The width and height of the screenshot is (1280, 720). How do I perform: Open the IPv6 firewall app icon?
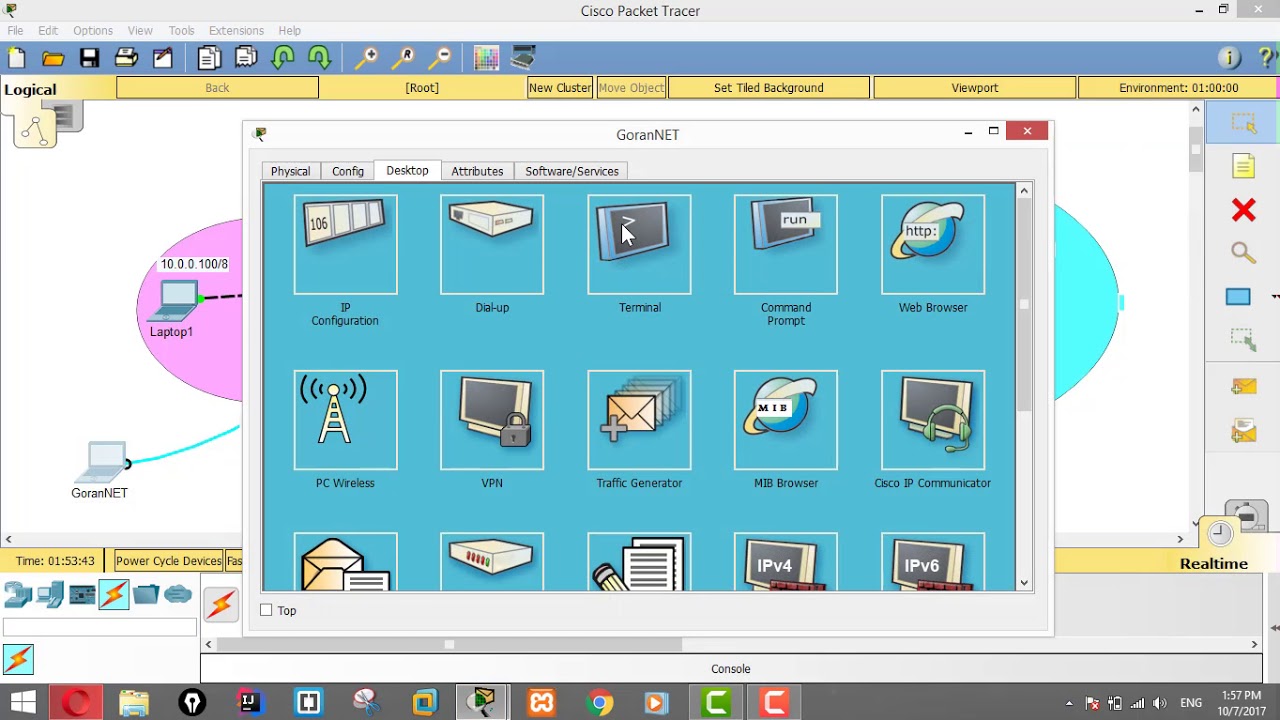[933, 563]
